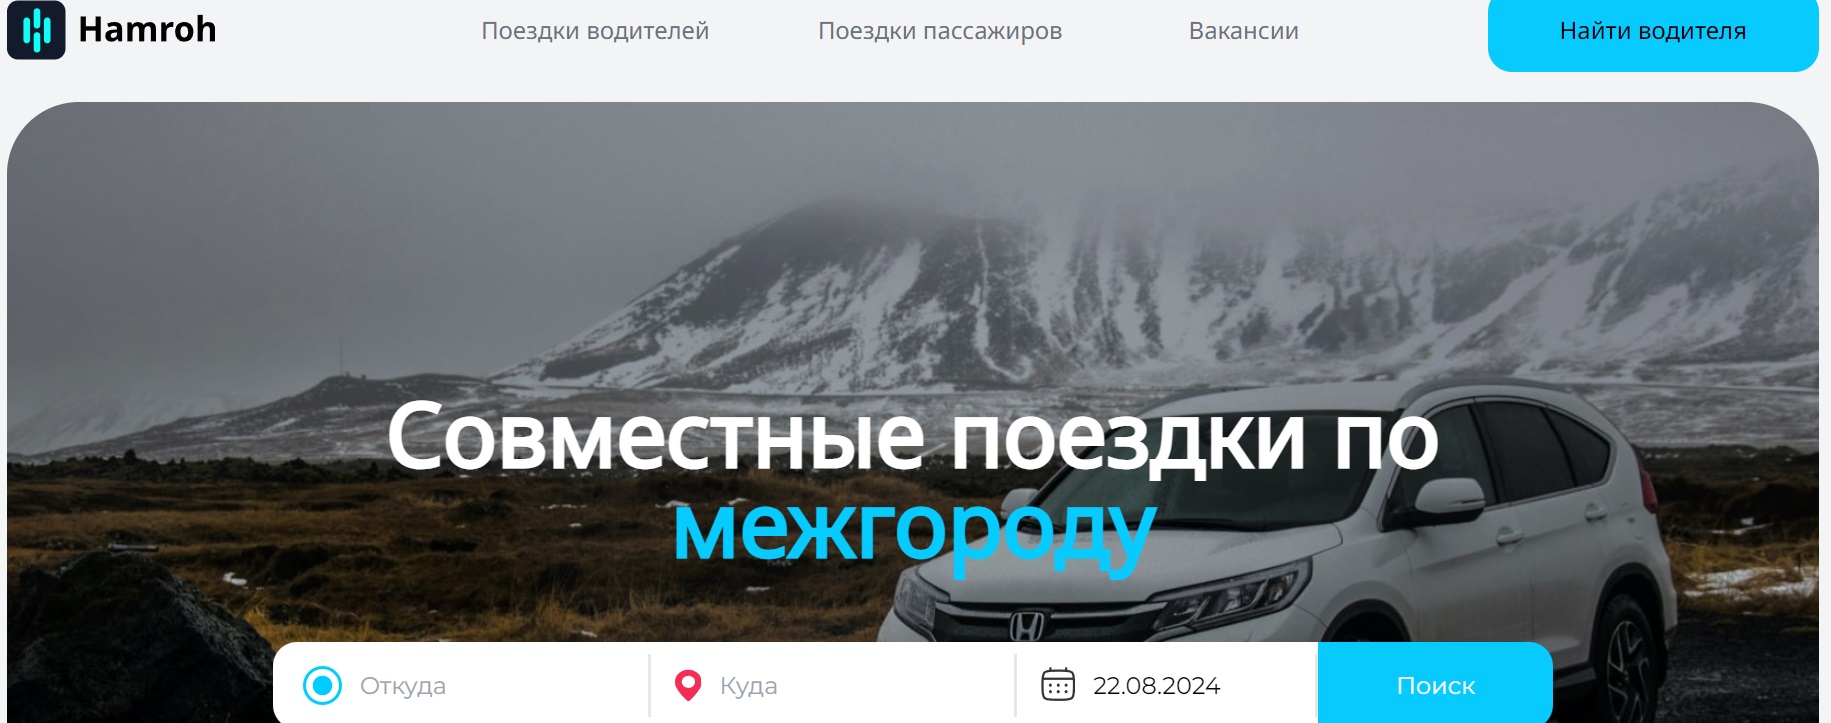
Task: Click the red destination pin icon
Action: tap(688, 686)
